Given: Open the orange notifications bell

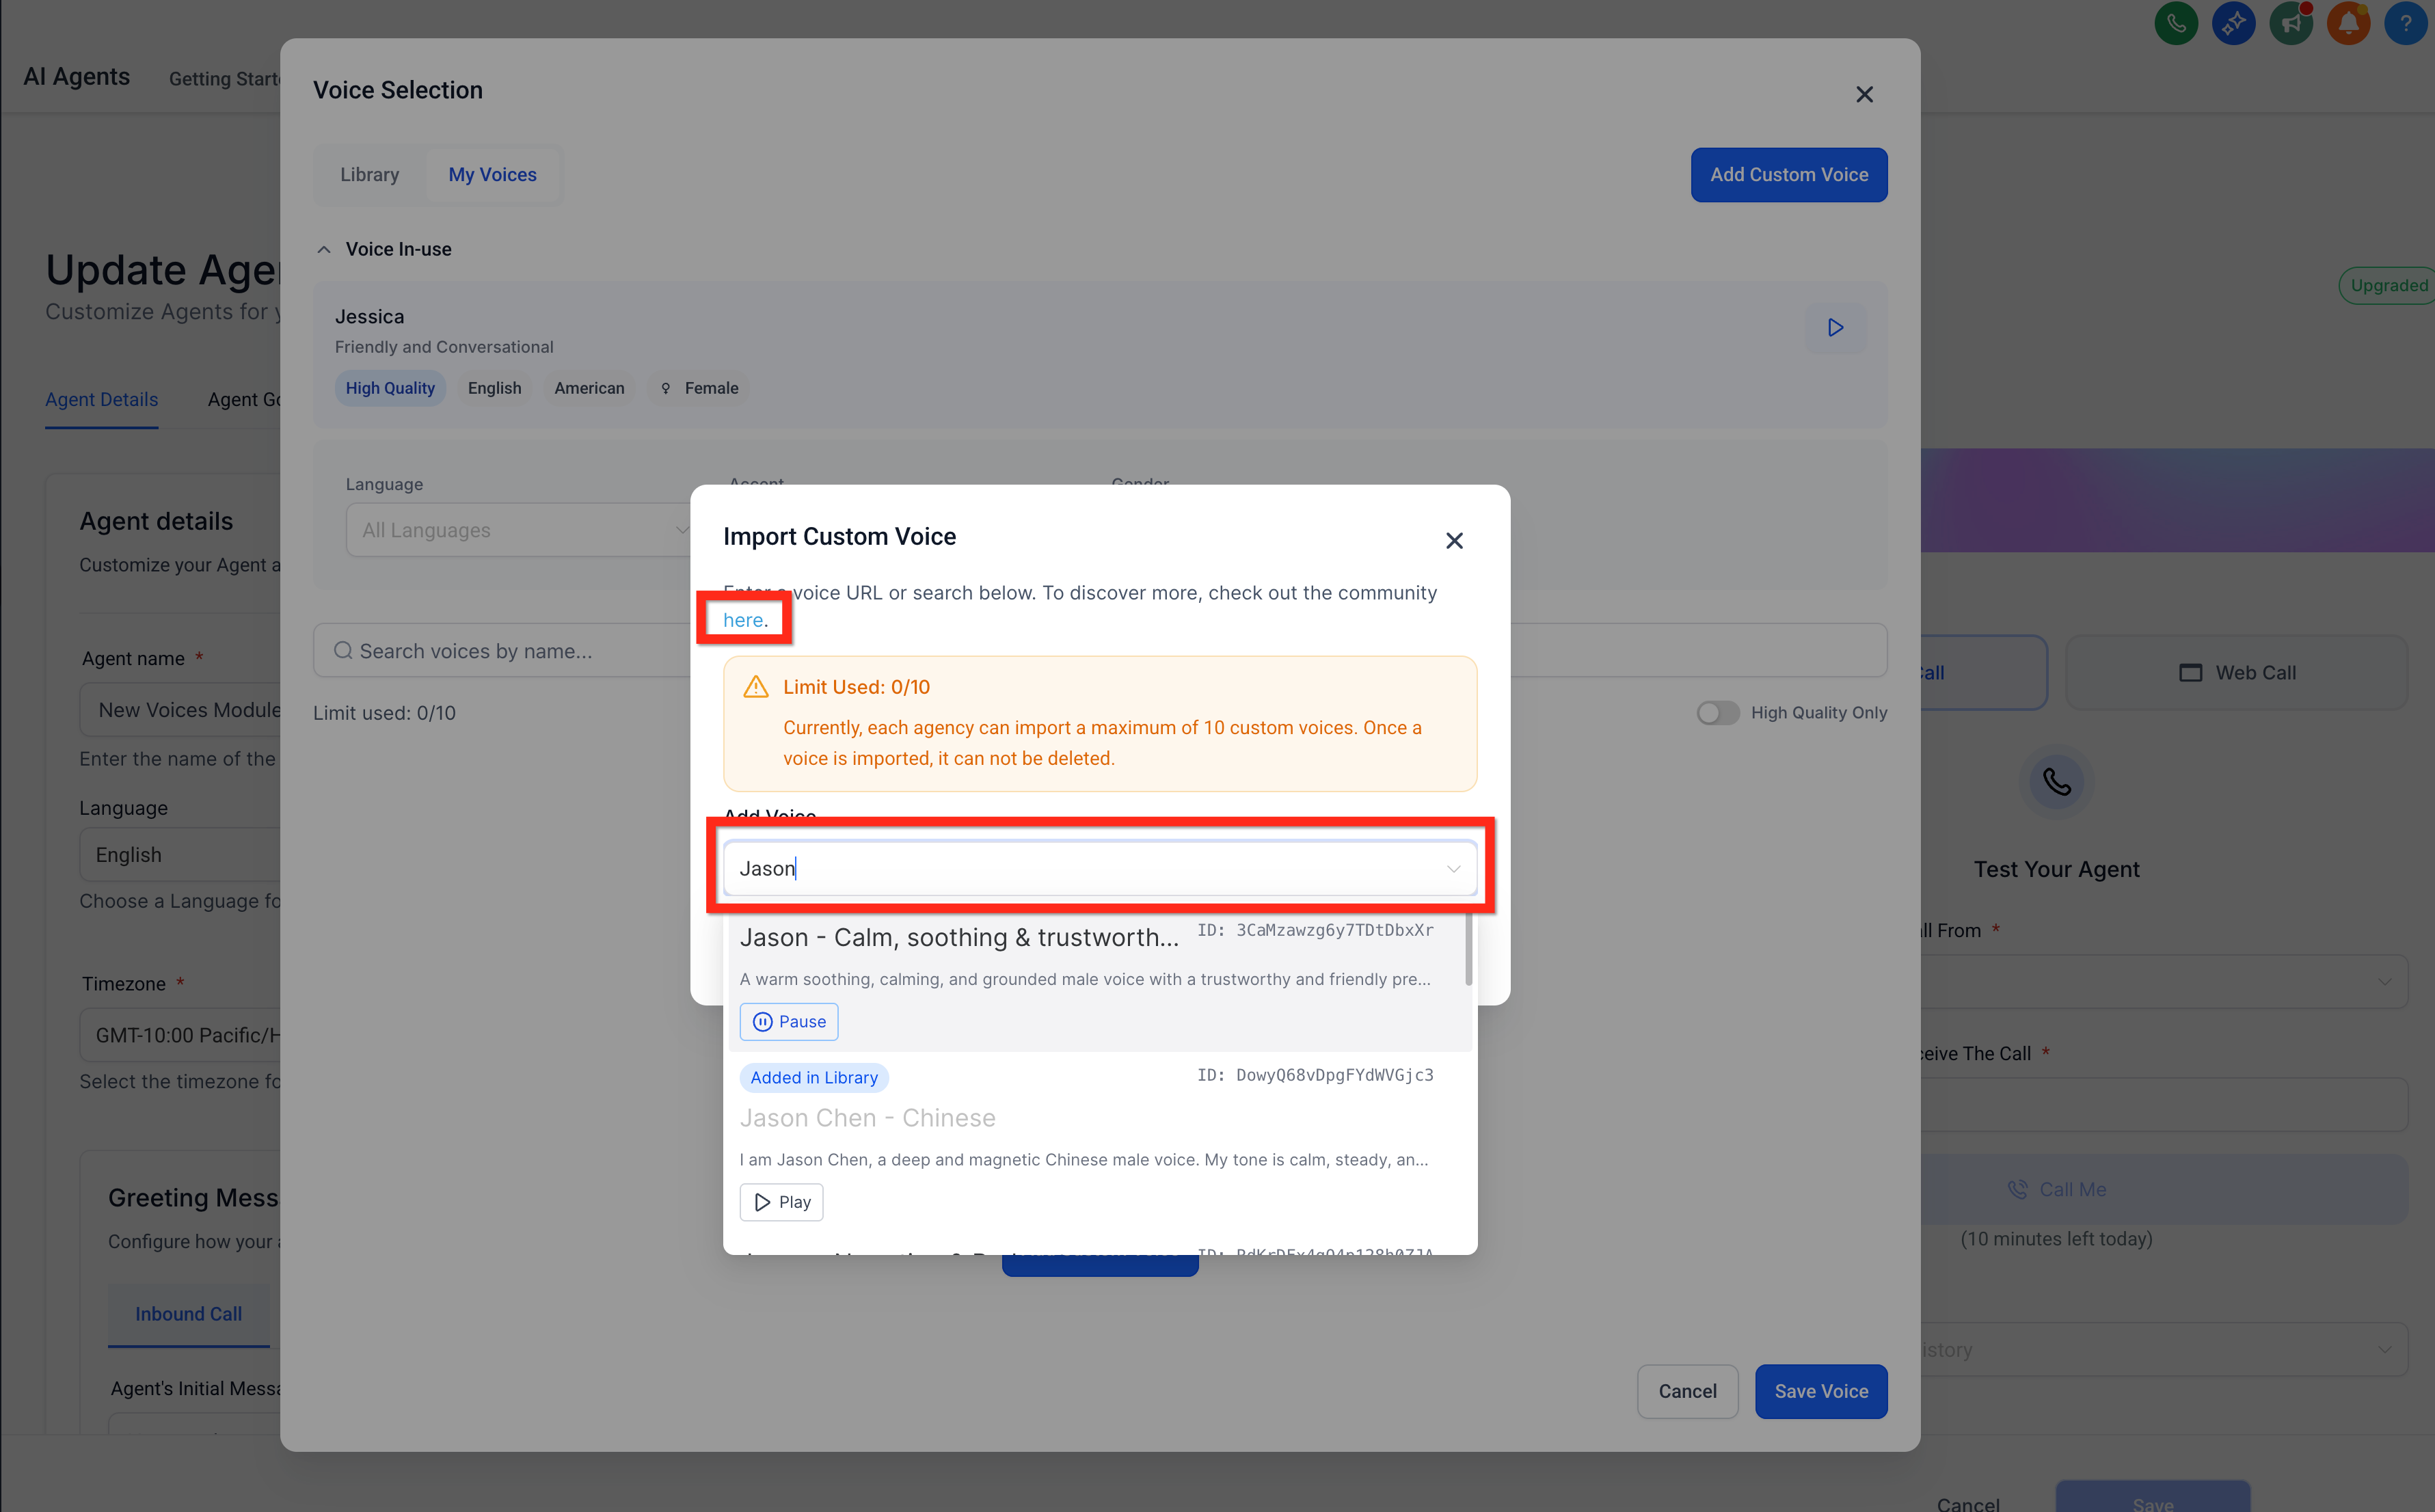Looking at the screenshot, I should (x=2348, y=23).
